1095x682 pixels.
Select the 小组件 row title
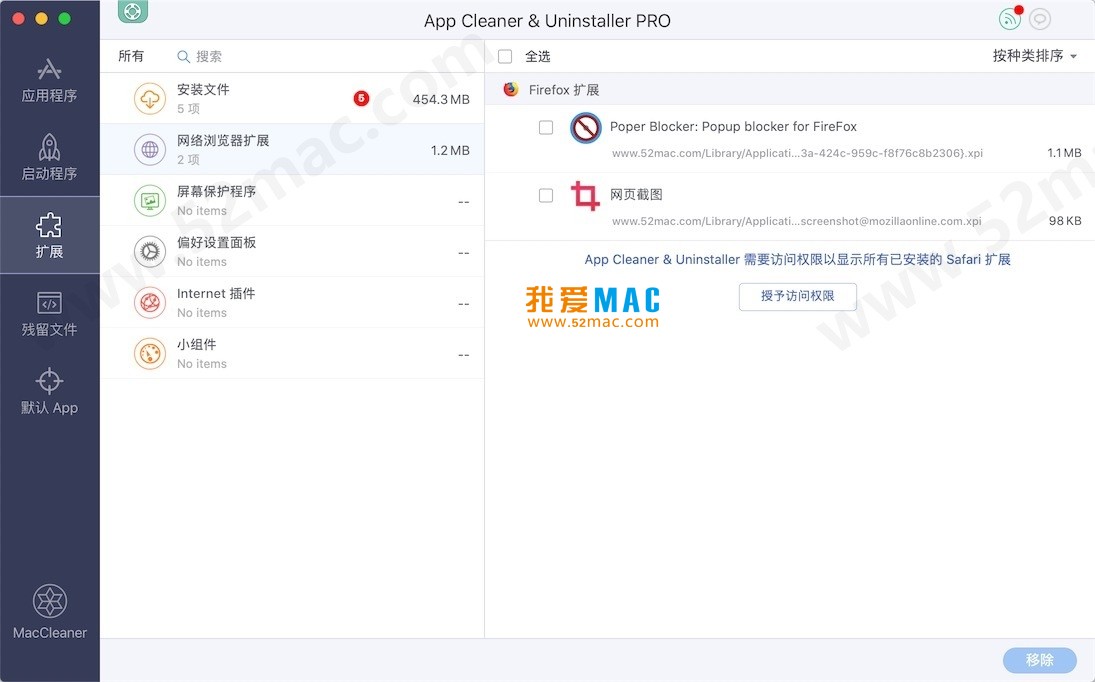tap(196, 344)
